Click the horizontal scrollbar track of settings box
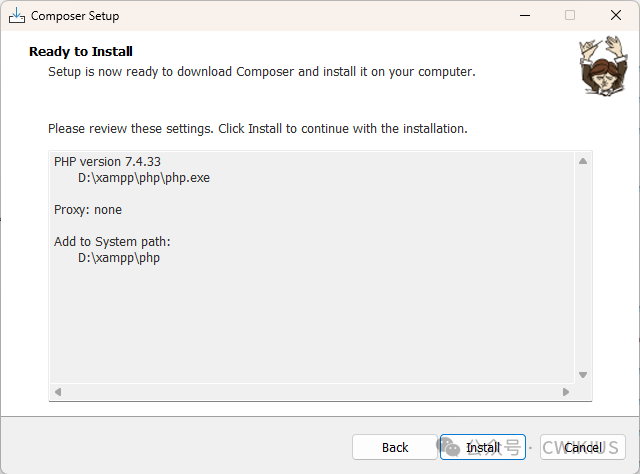The image size is (640, 474). click(x=312, y=391)
